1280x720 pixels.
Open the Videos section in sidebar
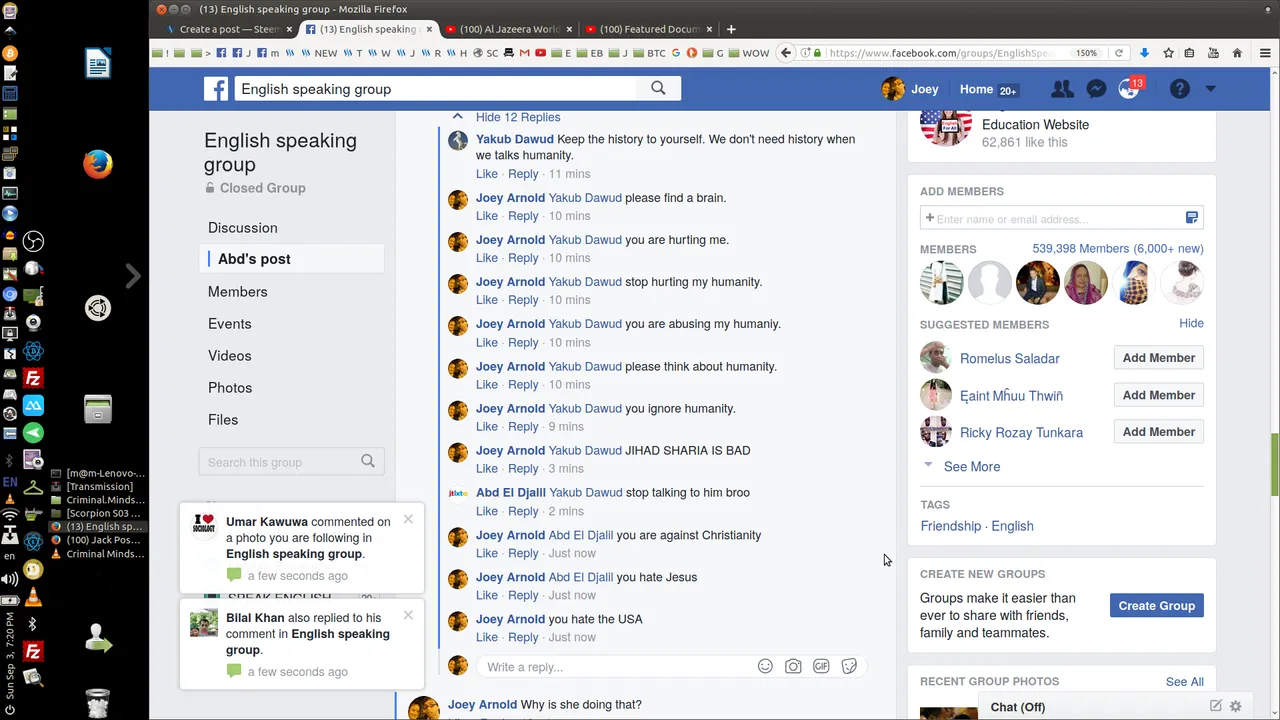pos(229,355)
